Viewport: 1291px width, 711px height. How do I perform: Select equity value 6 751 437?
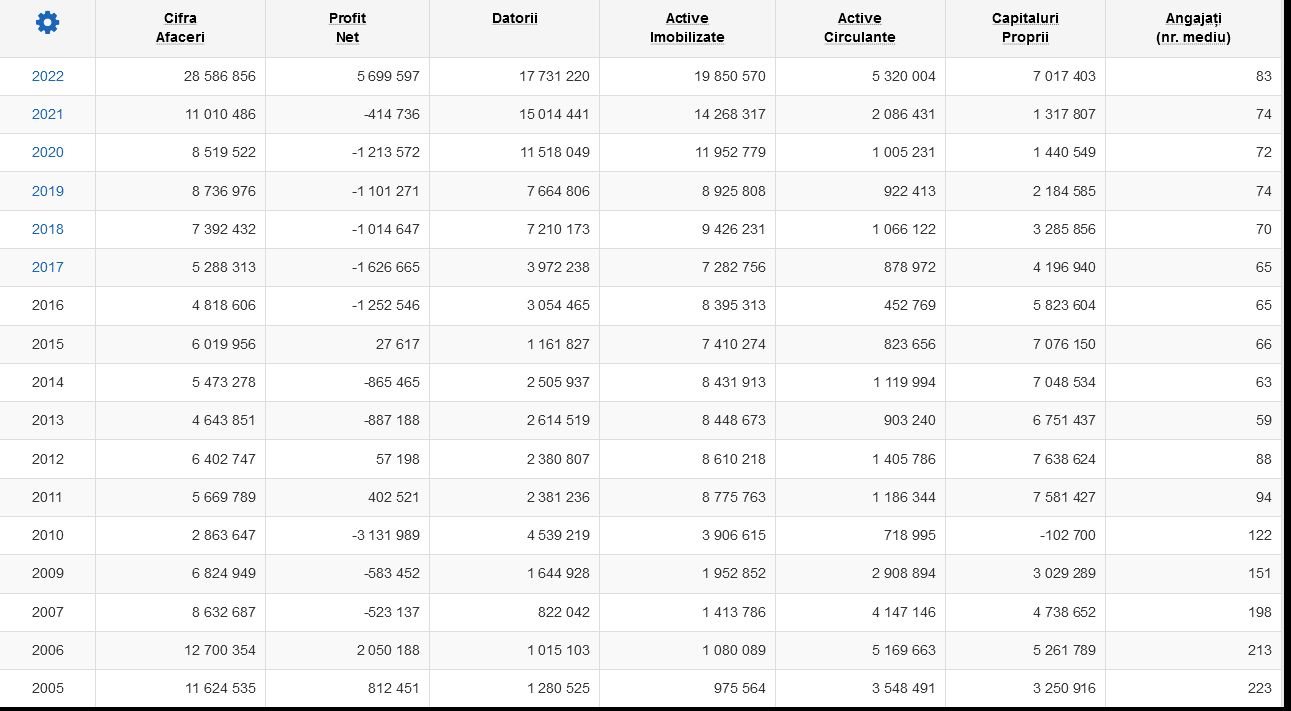[1064, 420]
